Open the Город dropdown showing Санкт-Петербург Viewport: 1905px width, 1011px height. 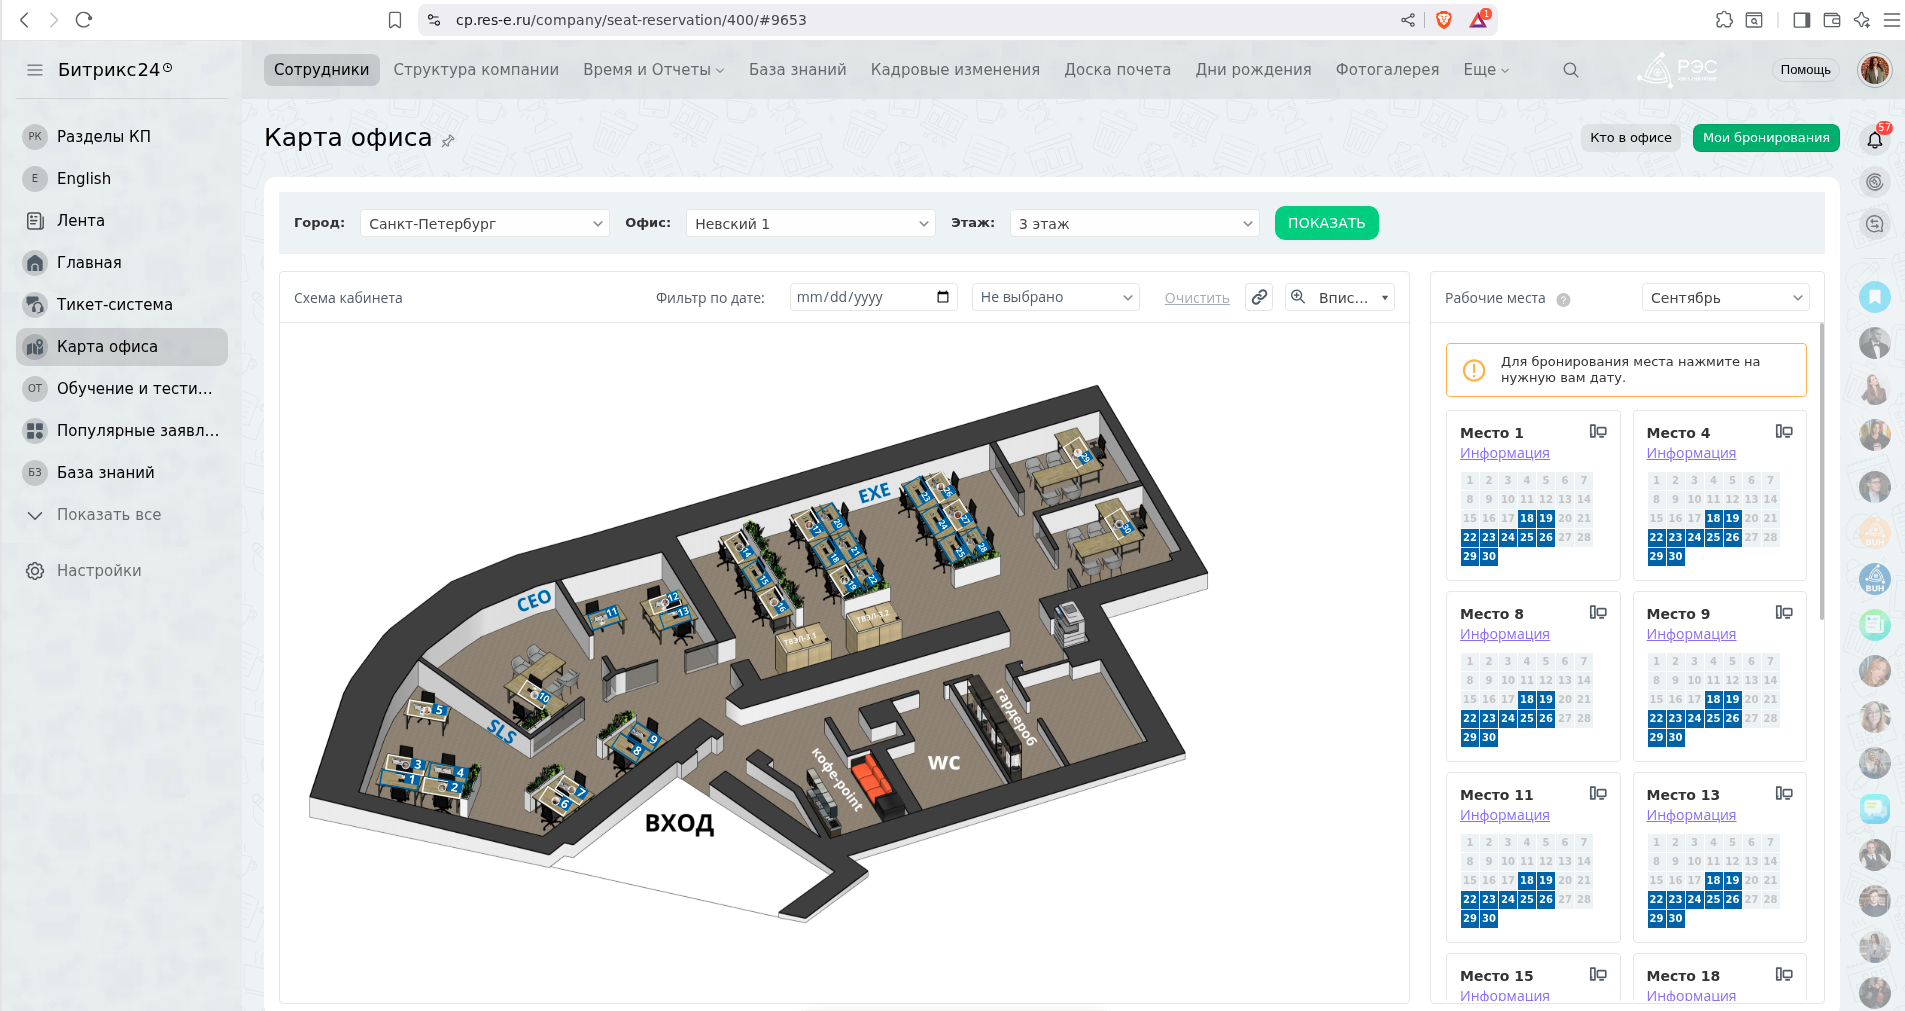point(484,224)
